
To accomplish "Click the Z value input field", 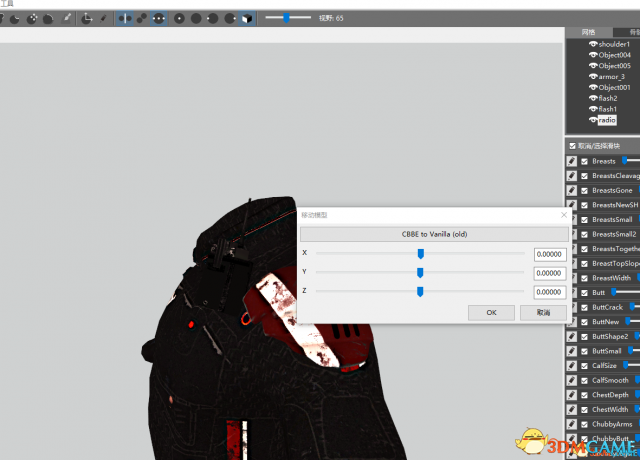I will pyautogui.click(x=550, y=292).
